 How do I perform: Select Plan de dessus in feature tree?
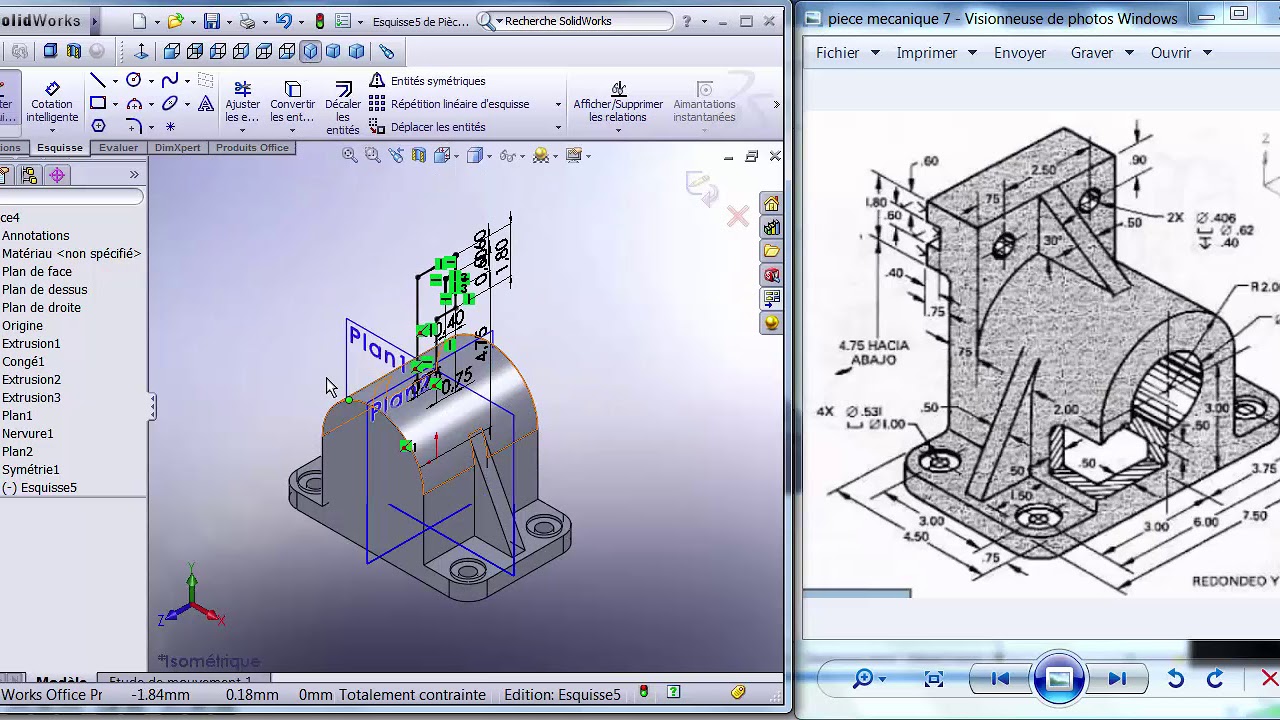44,290
